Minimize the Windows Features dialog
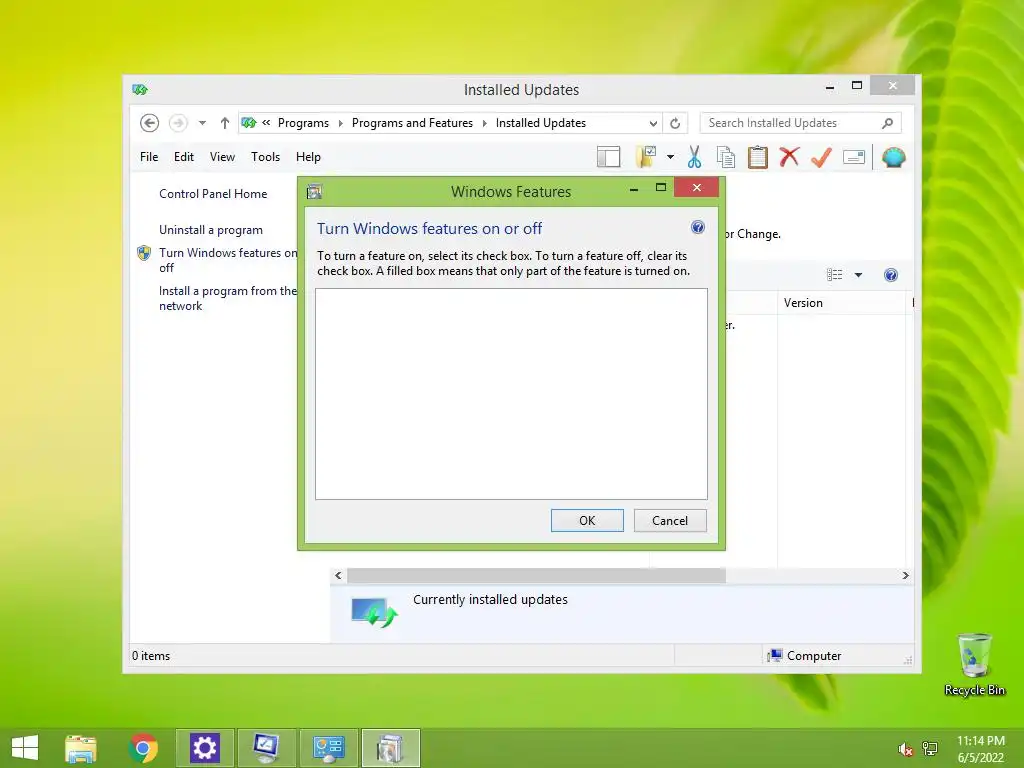Image resolution: width=1024 pixels, height=768 pixels. point(633,189)
